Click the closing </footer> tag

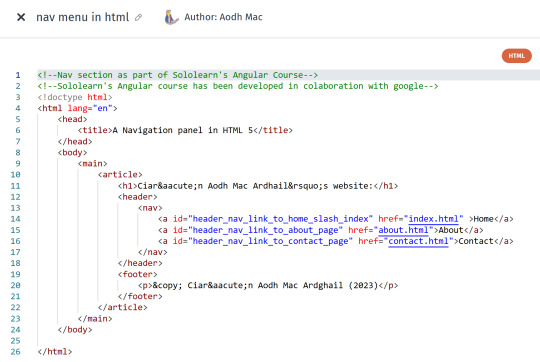click(140, 296)
